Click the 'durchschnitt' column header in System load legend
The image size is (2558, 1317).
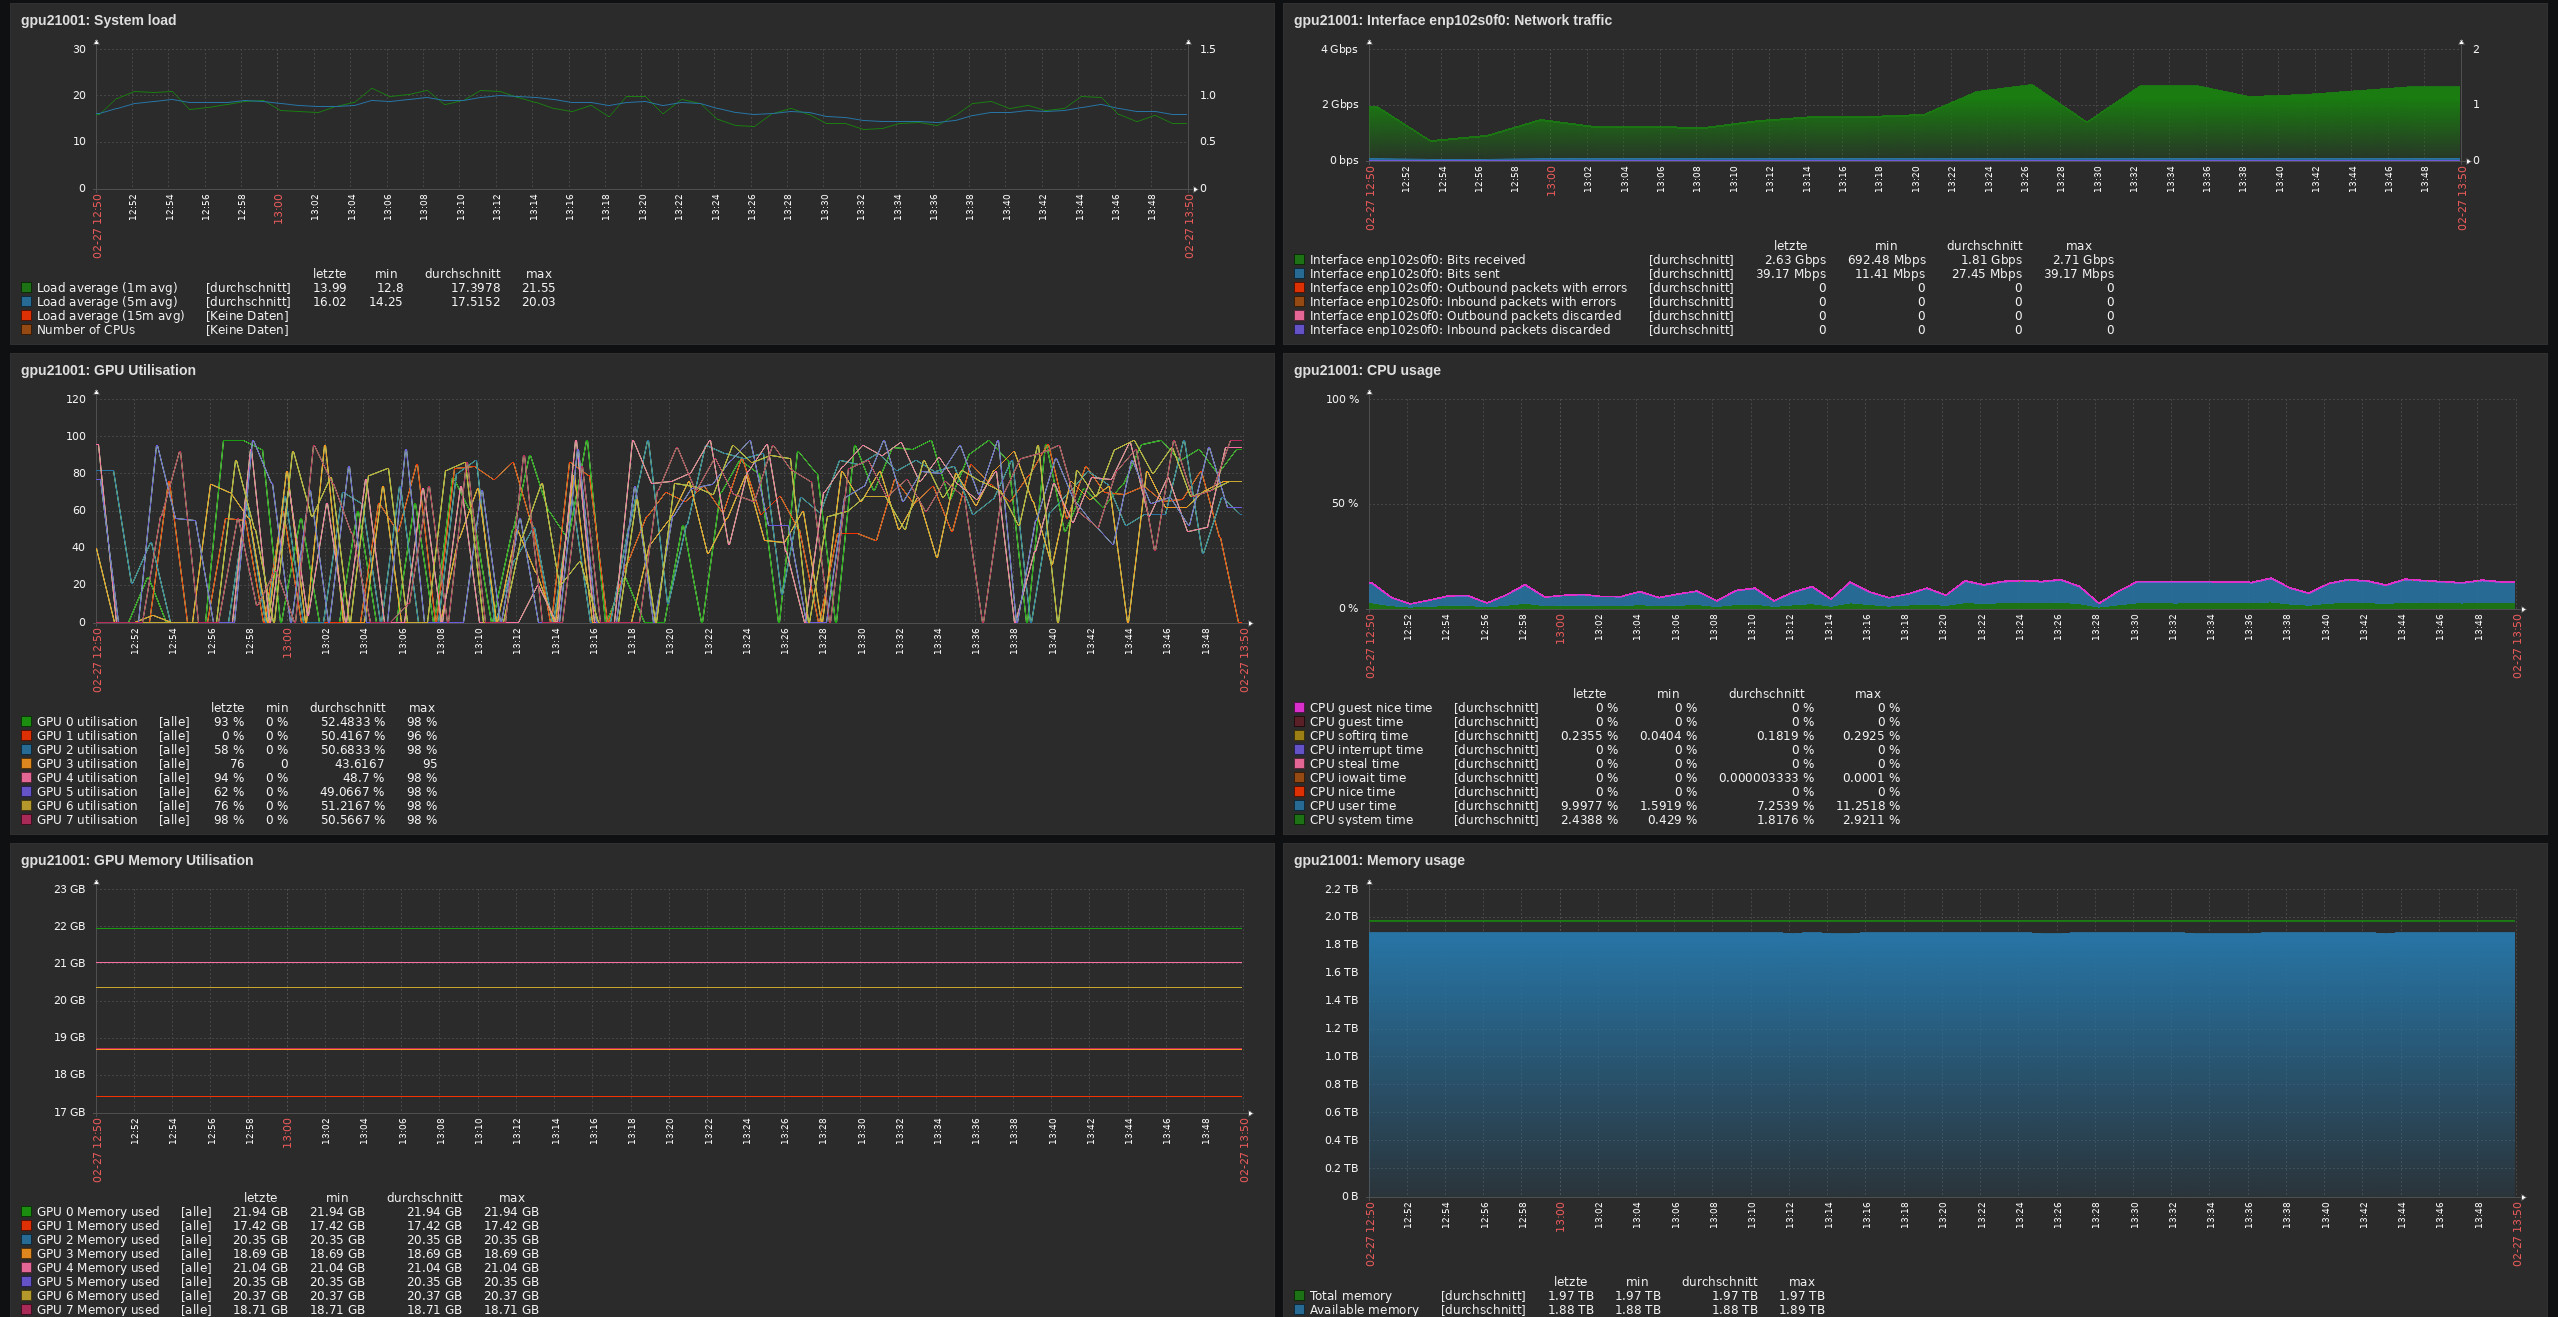coord(462,274)
